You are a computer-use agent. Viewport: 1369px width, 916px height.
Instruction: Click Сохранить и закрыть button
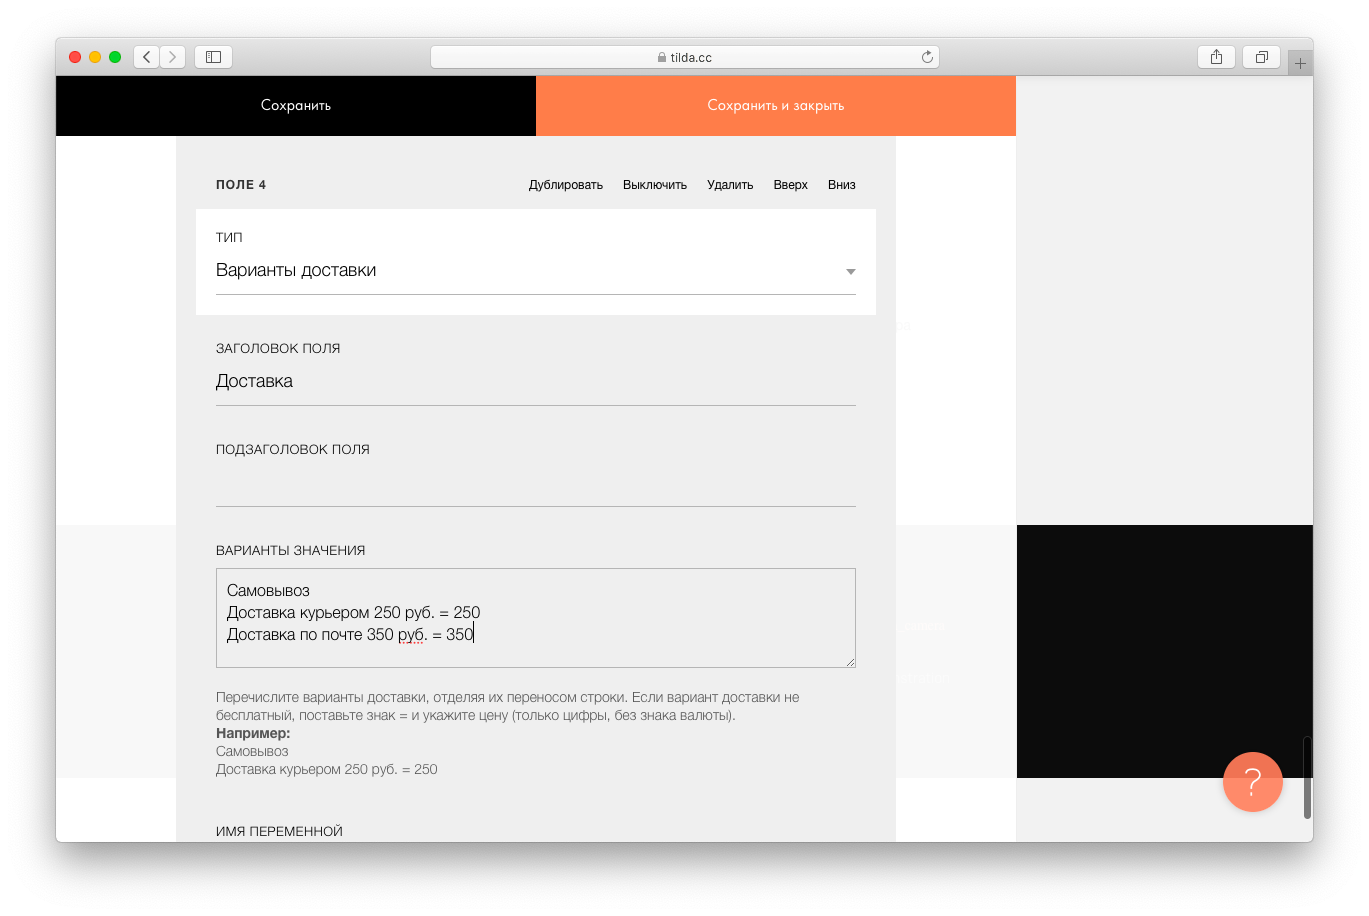point(776,105)
